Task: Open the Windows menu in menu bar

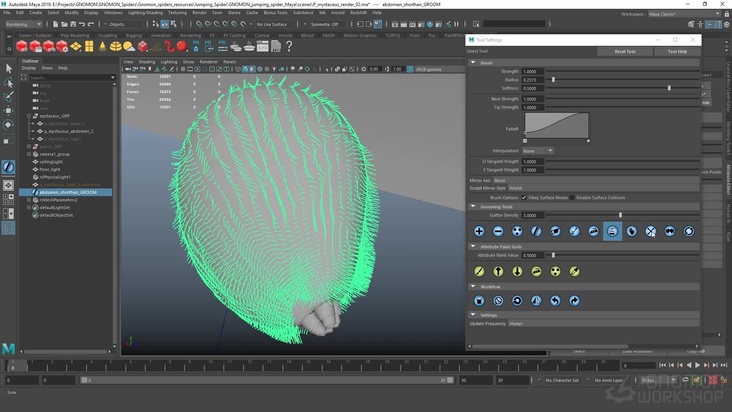Action: [113, 13]
